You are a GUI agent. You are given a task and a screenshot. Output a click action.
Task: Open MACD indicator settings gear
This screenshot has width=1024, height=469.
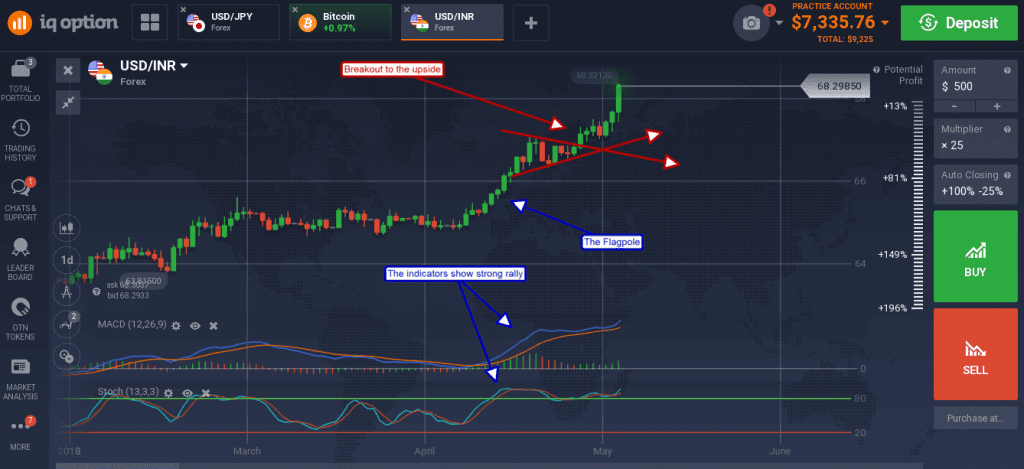pyautogui.click(x=176, y=325)
